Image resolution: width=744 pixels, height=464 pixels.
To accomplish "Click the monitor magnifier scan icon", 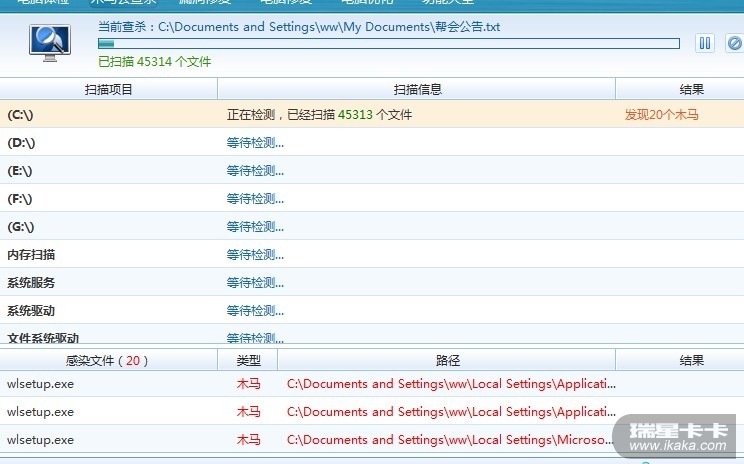I will point(48,41).
